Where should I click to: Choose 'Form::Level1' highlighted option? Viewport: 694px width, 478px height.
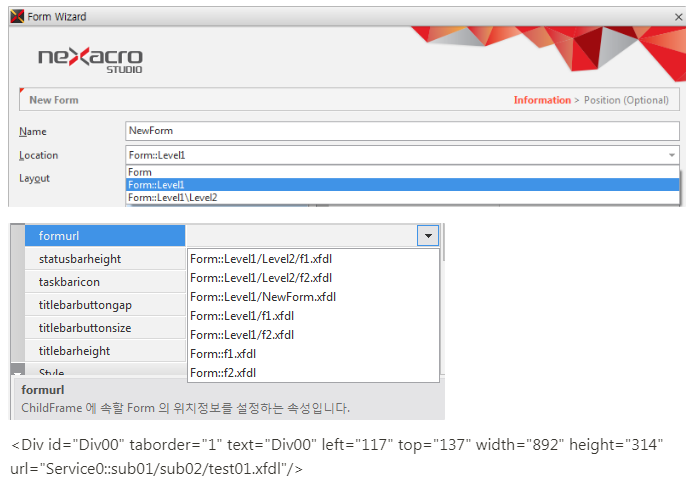[157, 185]
